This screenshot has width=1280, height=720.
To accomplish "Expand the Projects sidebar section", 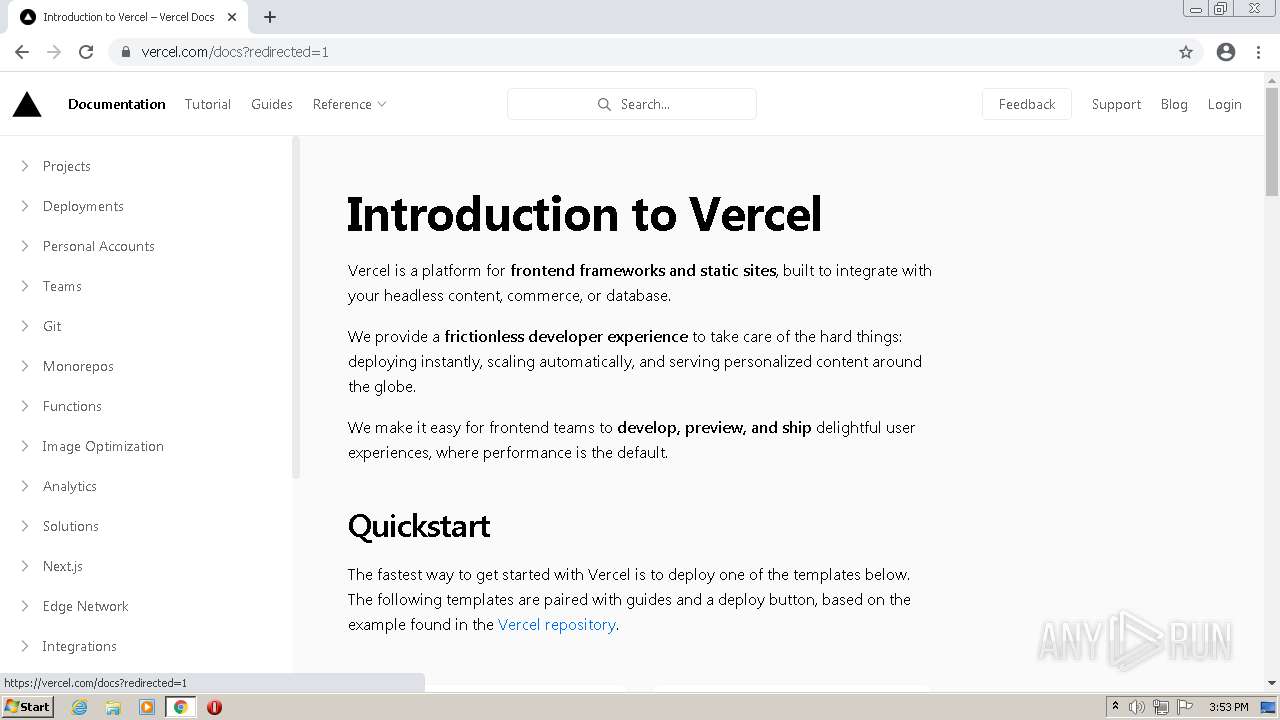I will click(66, 166).
